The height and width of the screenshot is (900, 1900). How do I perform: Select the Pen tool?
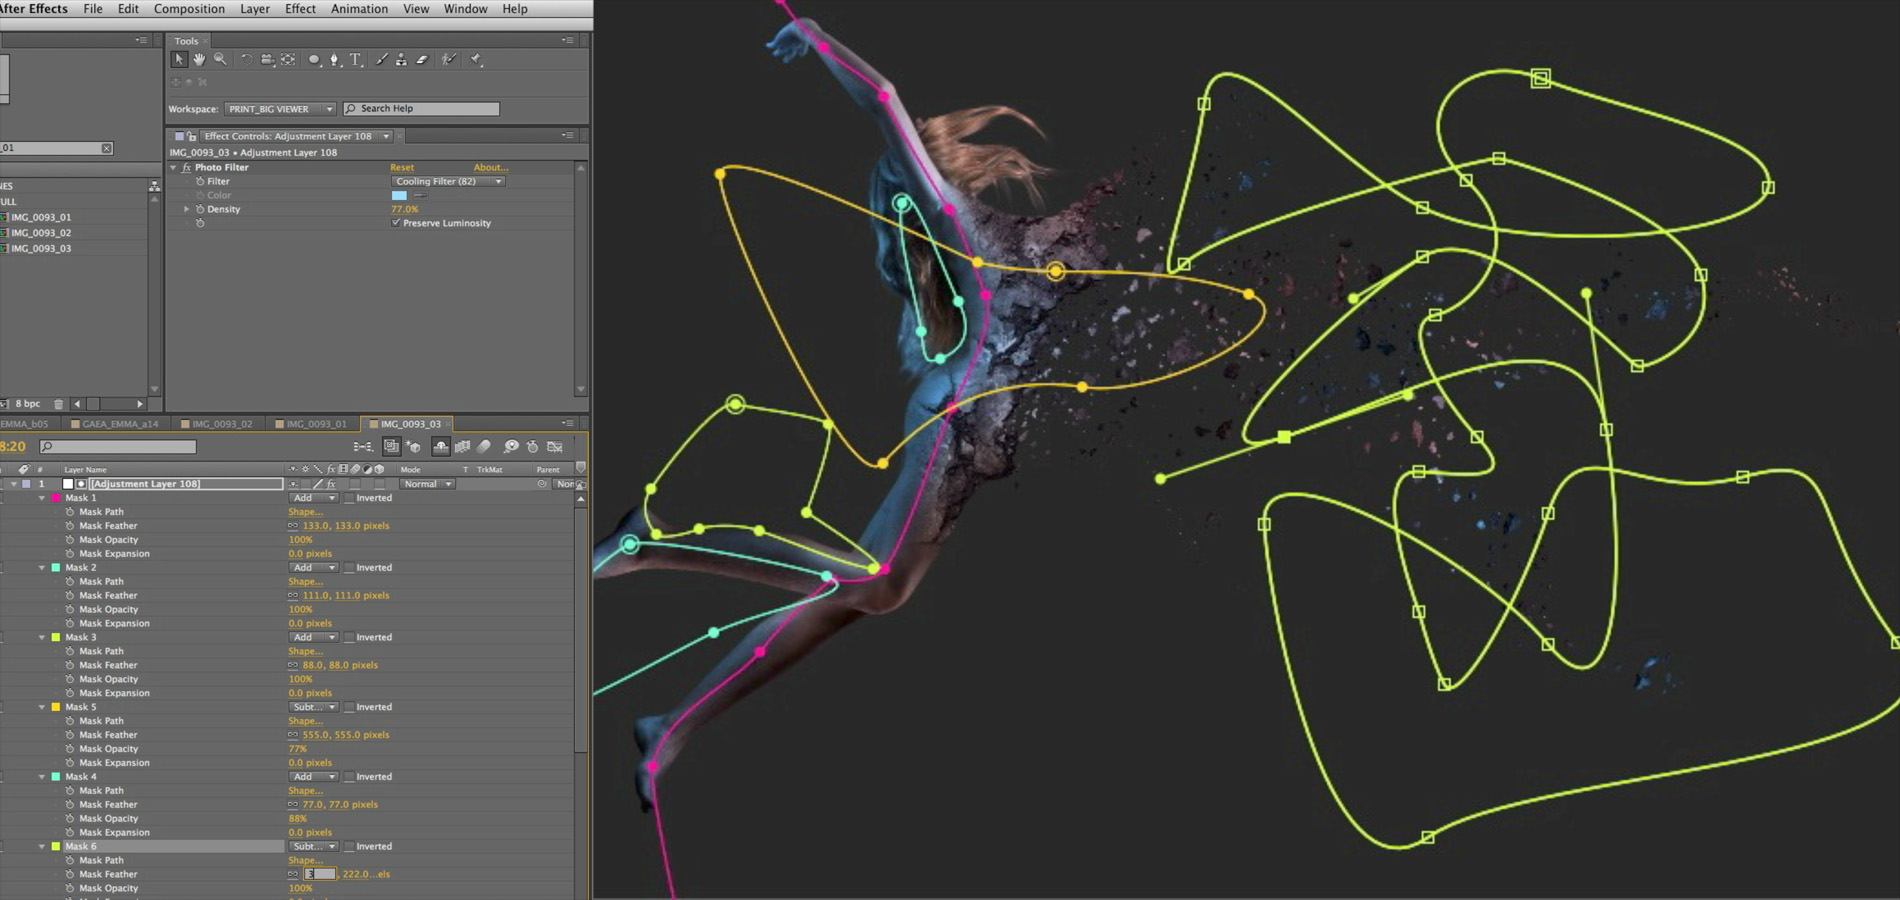(x=335, y=59)
